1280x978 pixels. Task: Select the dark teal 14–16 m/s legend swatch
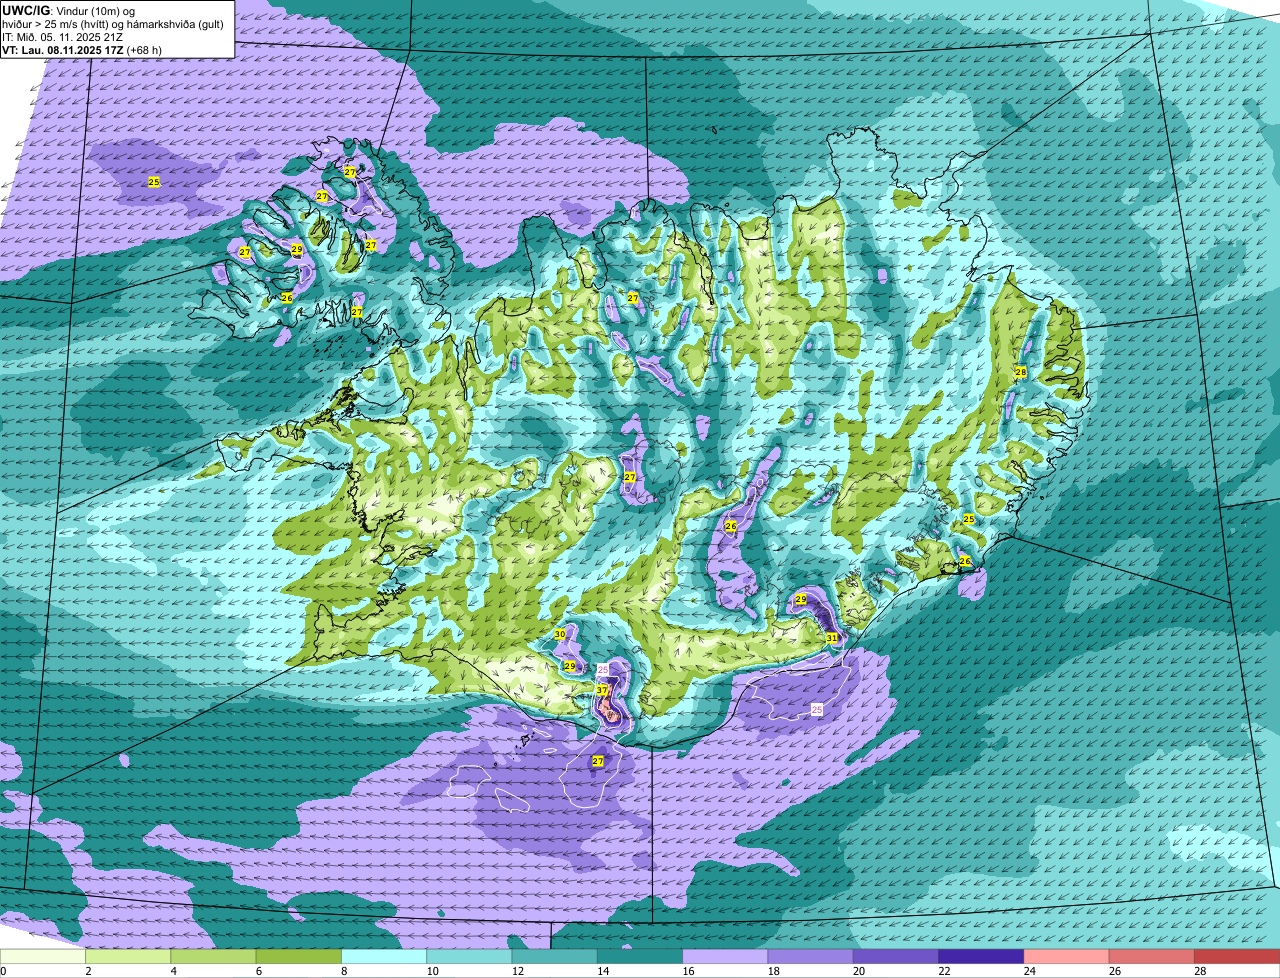tap(640, 957)
